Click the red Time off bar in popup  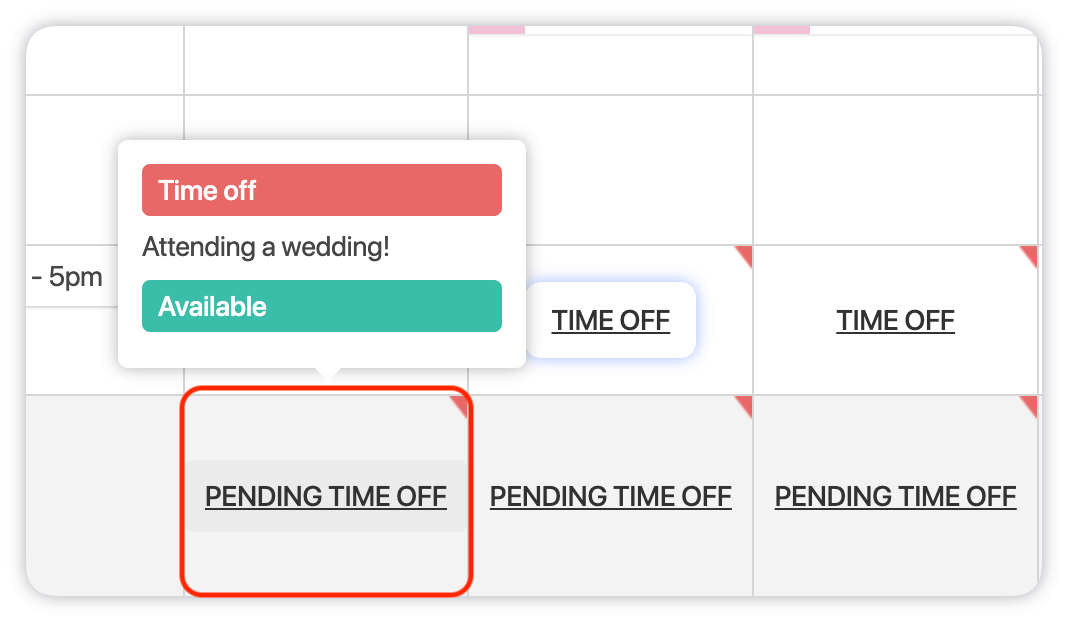(x=321, y=190)
